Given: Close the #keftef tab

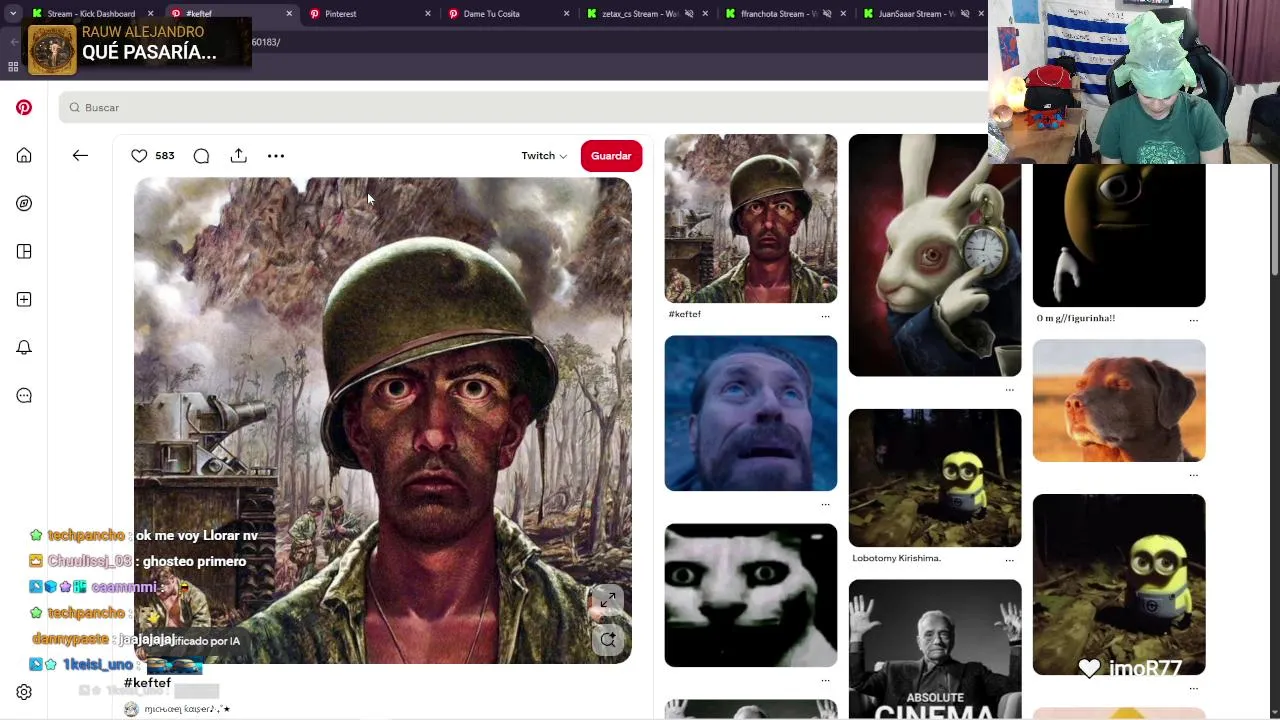Looking at the screenshot, I should click(x=289, y=14).
